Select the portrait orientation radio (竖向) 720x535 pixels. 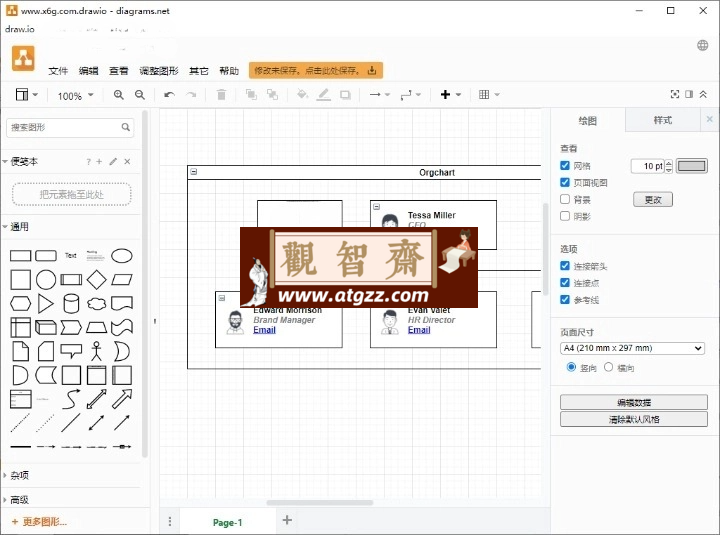[x=571, y=367]
